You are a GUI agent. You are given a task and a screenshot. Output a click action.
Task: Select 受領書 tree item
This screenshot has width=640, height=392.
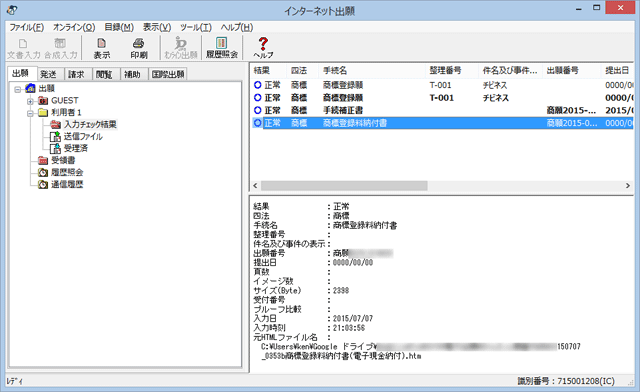point(63,160)
